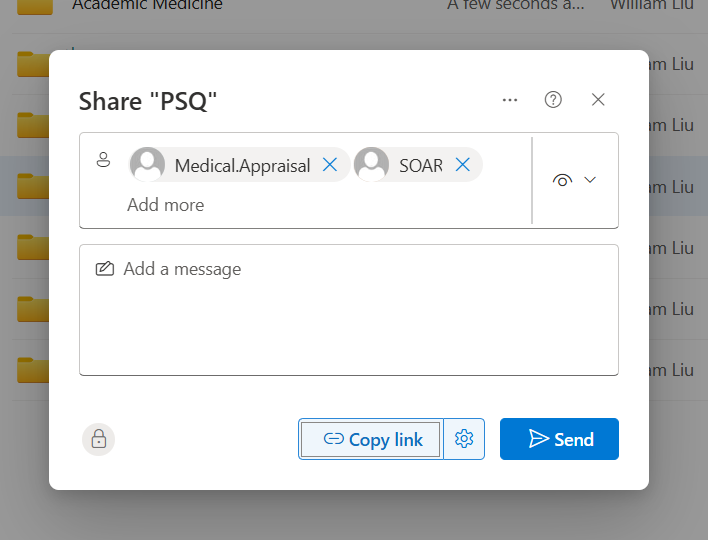708x540 pixels.
Task: Click the Academic Medicine folder icon
Action: [x=33, y=6]
